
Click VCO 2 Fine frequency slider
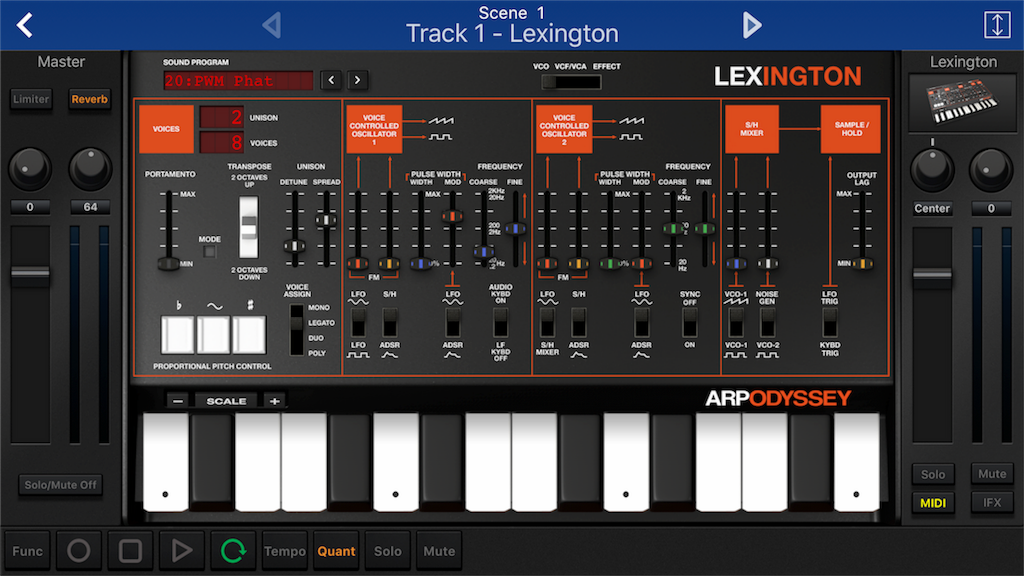(704, 229)
